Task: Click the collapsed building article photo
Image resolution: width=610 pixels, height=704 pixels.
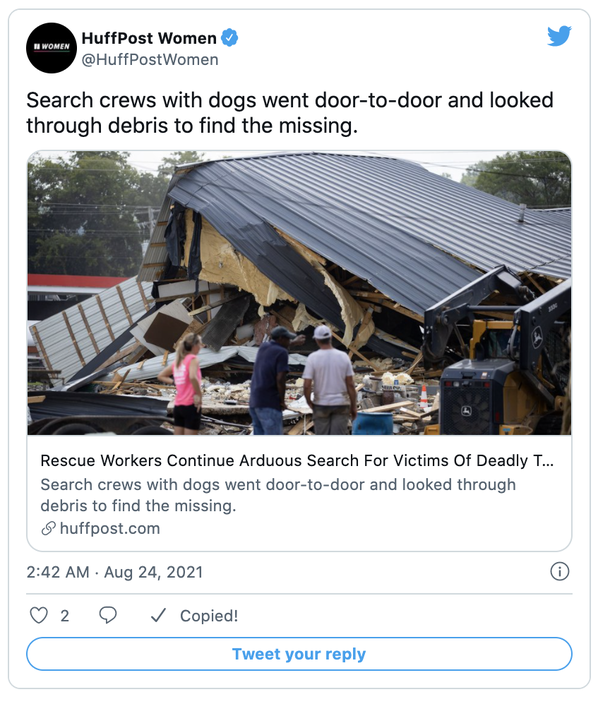Action: [299, 293]
